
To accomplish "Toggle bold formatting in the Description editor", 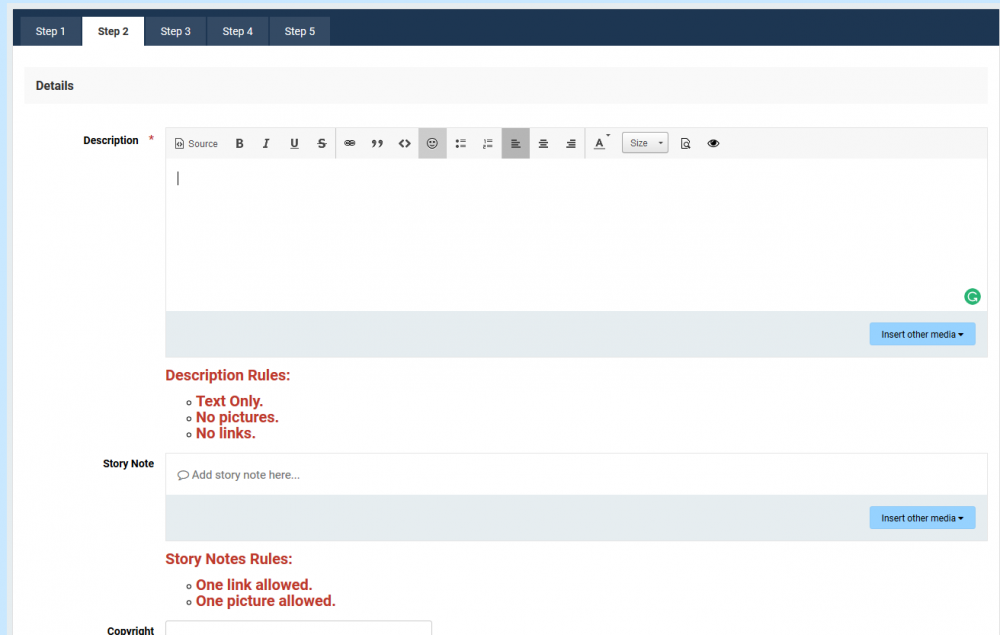I will [239, 143].
